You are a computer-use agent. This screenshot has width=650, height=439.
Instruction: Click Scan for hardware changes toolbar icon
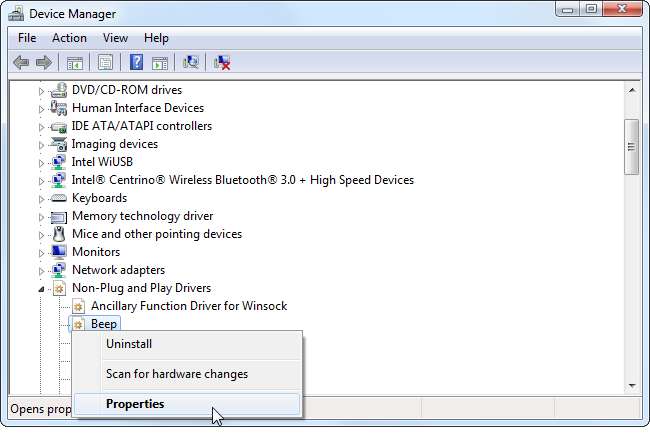coord(190,63)
